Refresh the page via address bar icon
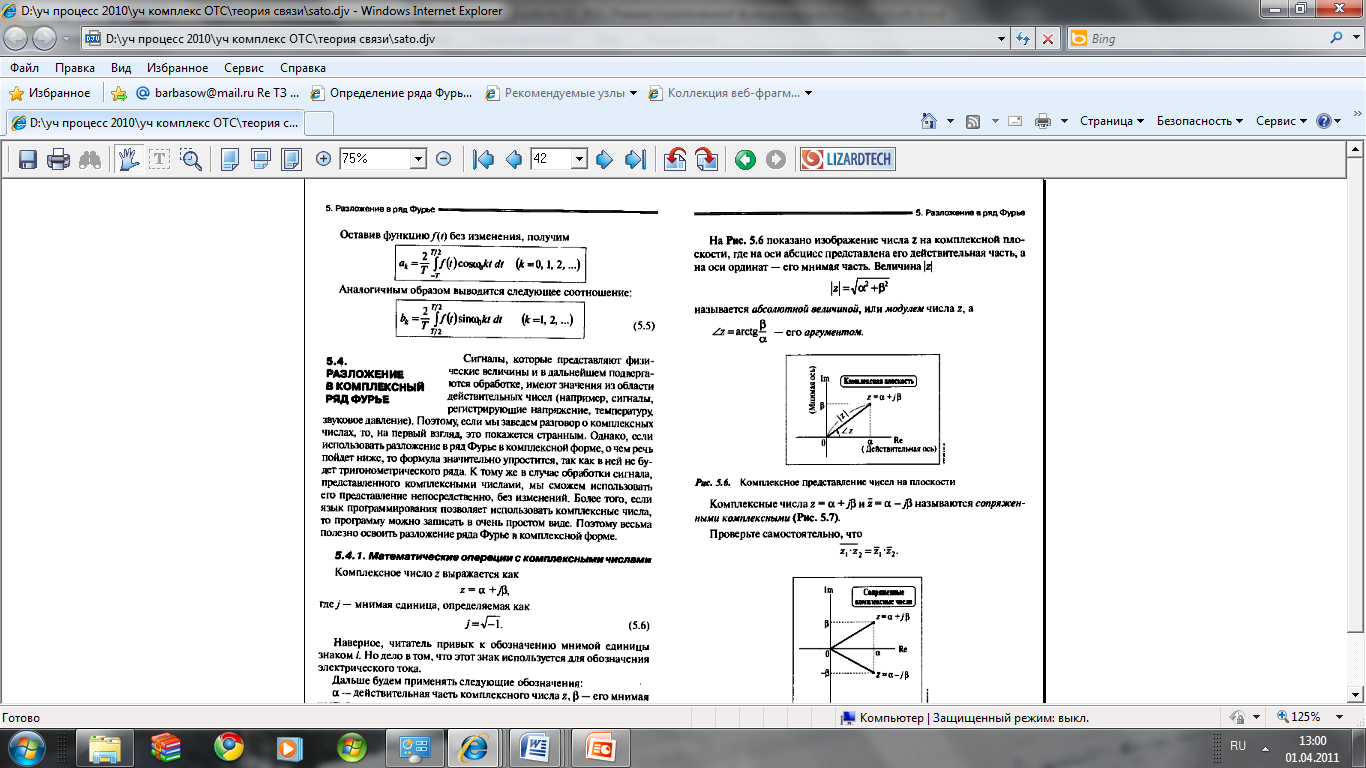 tap(1024, 39)
